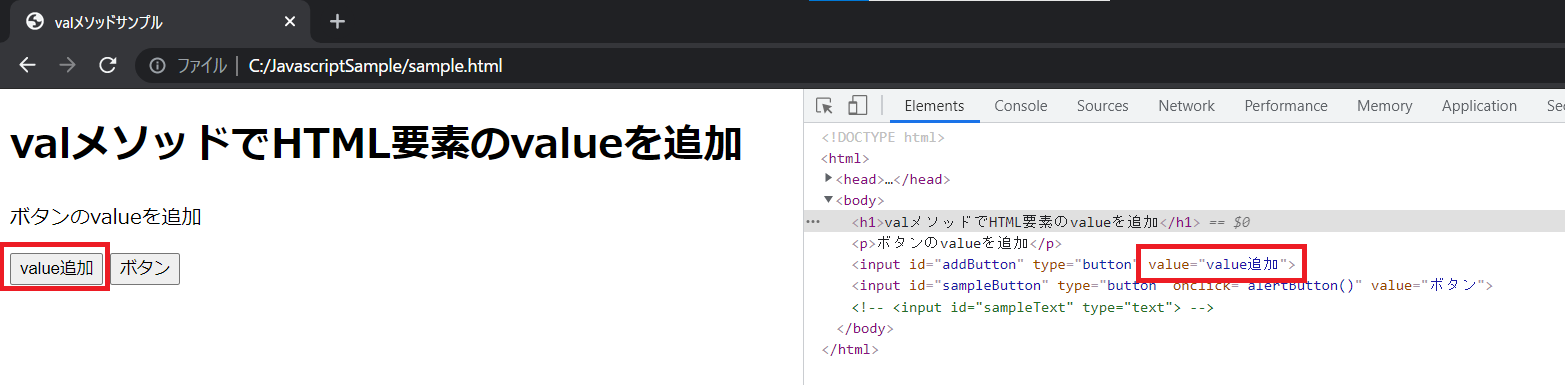The image size is (1565, 385).
Task: Toggle the device toolbar icon
Action: click(x=857, y=106)
